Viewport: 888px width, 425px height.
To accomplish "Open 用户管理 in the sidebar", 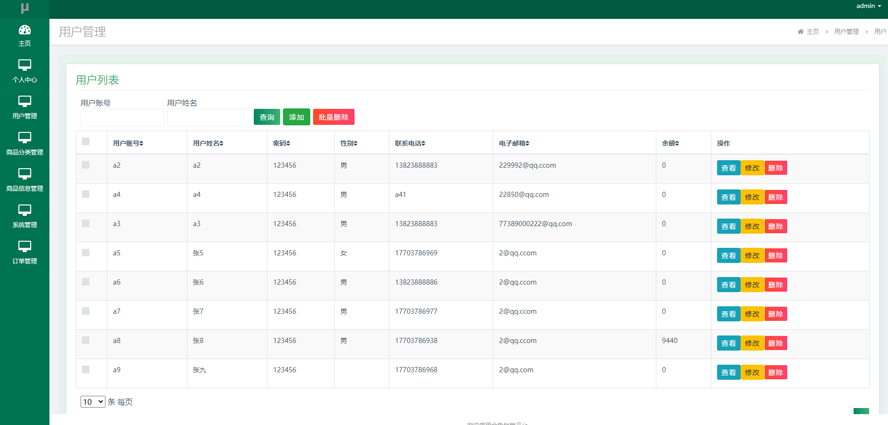I will [x=24, y=107].
